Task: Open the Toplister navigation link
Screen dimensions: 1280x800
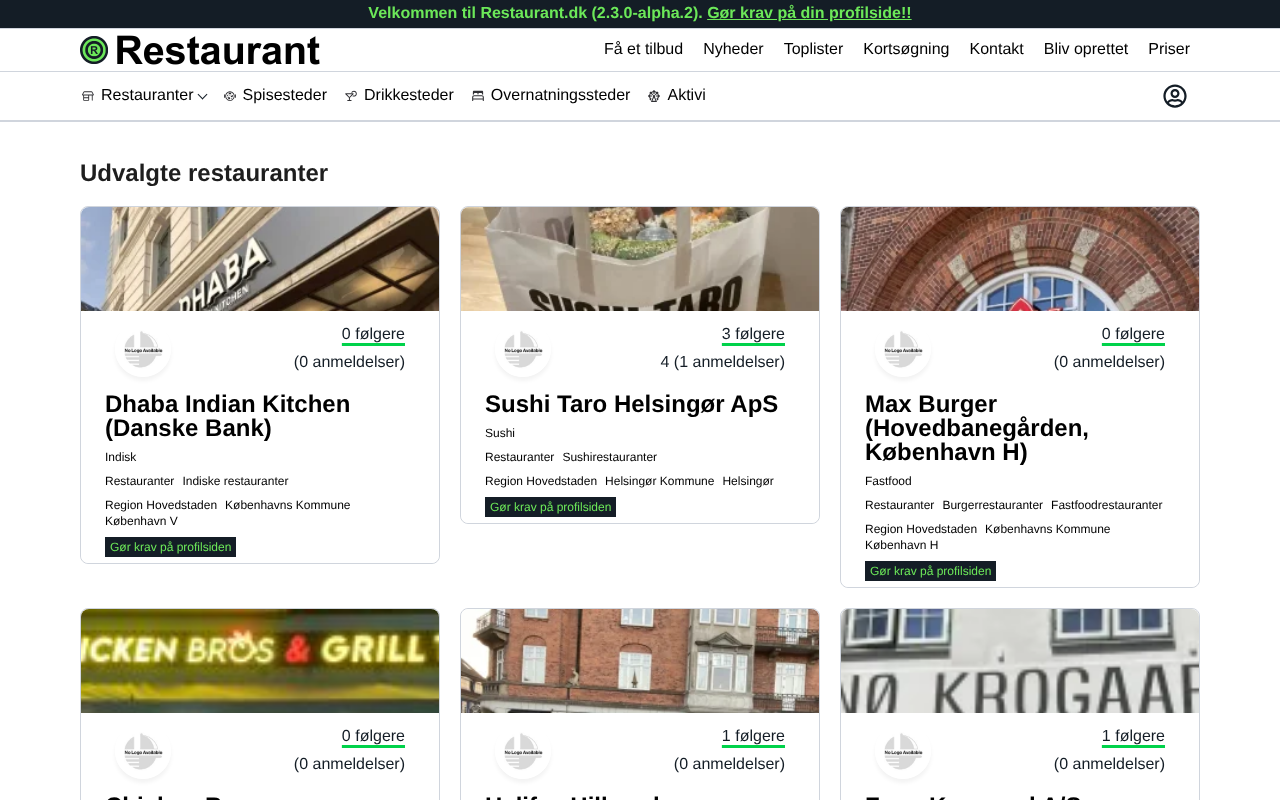Action: pos(813,49)
